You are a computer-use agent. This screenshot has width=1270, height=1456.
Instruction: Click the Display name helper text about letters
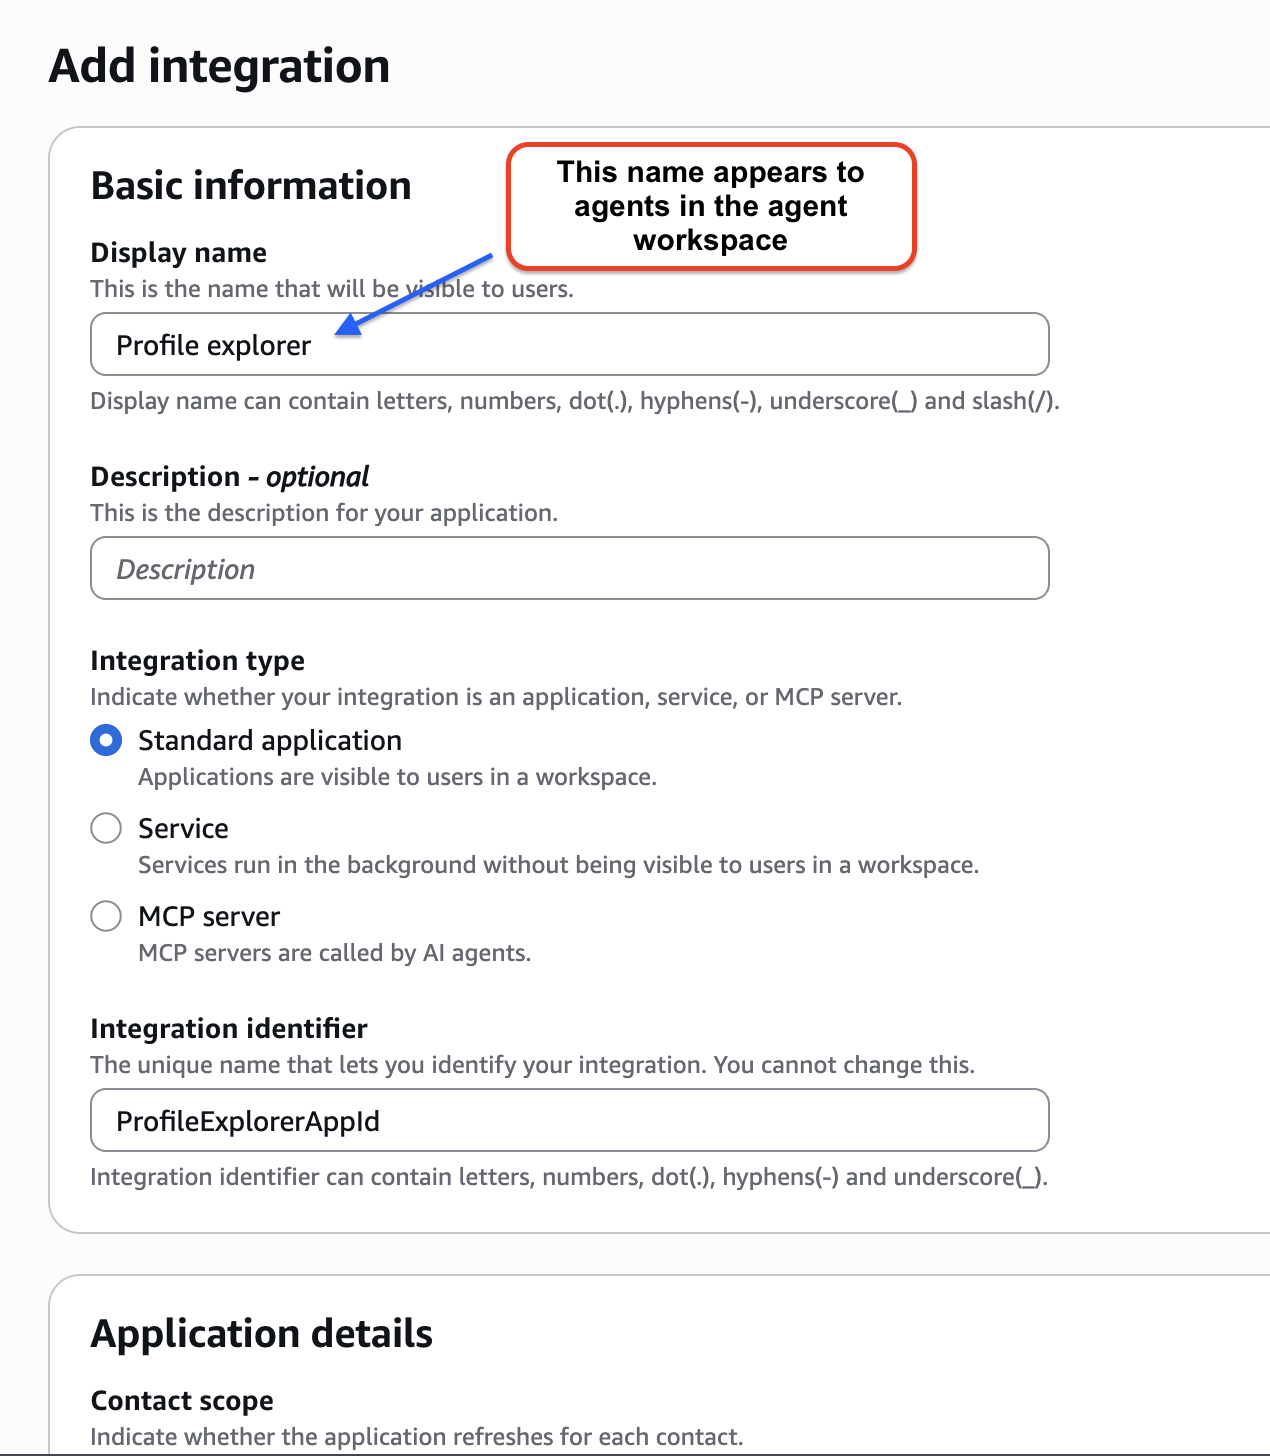pyautogui.click(x=574, y=400)
